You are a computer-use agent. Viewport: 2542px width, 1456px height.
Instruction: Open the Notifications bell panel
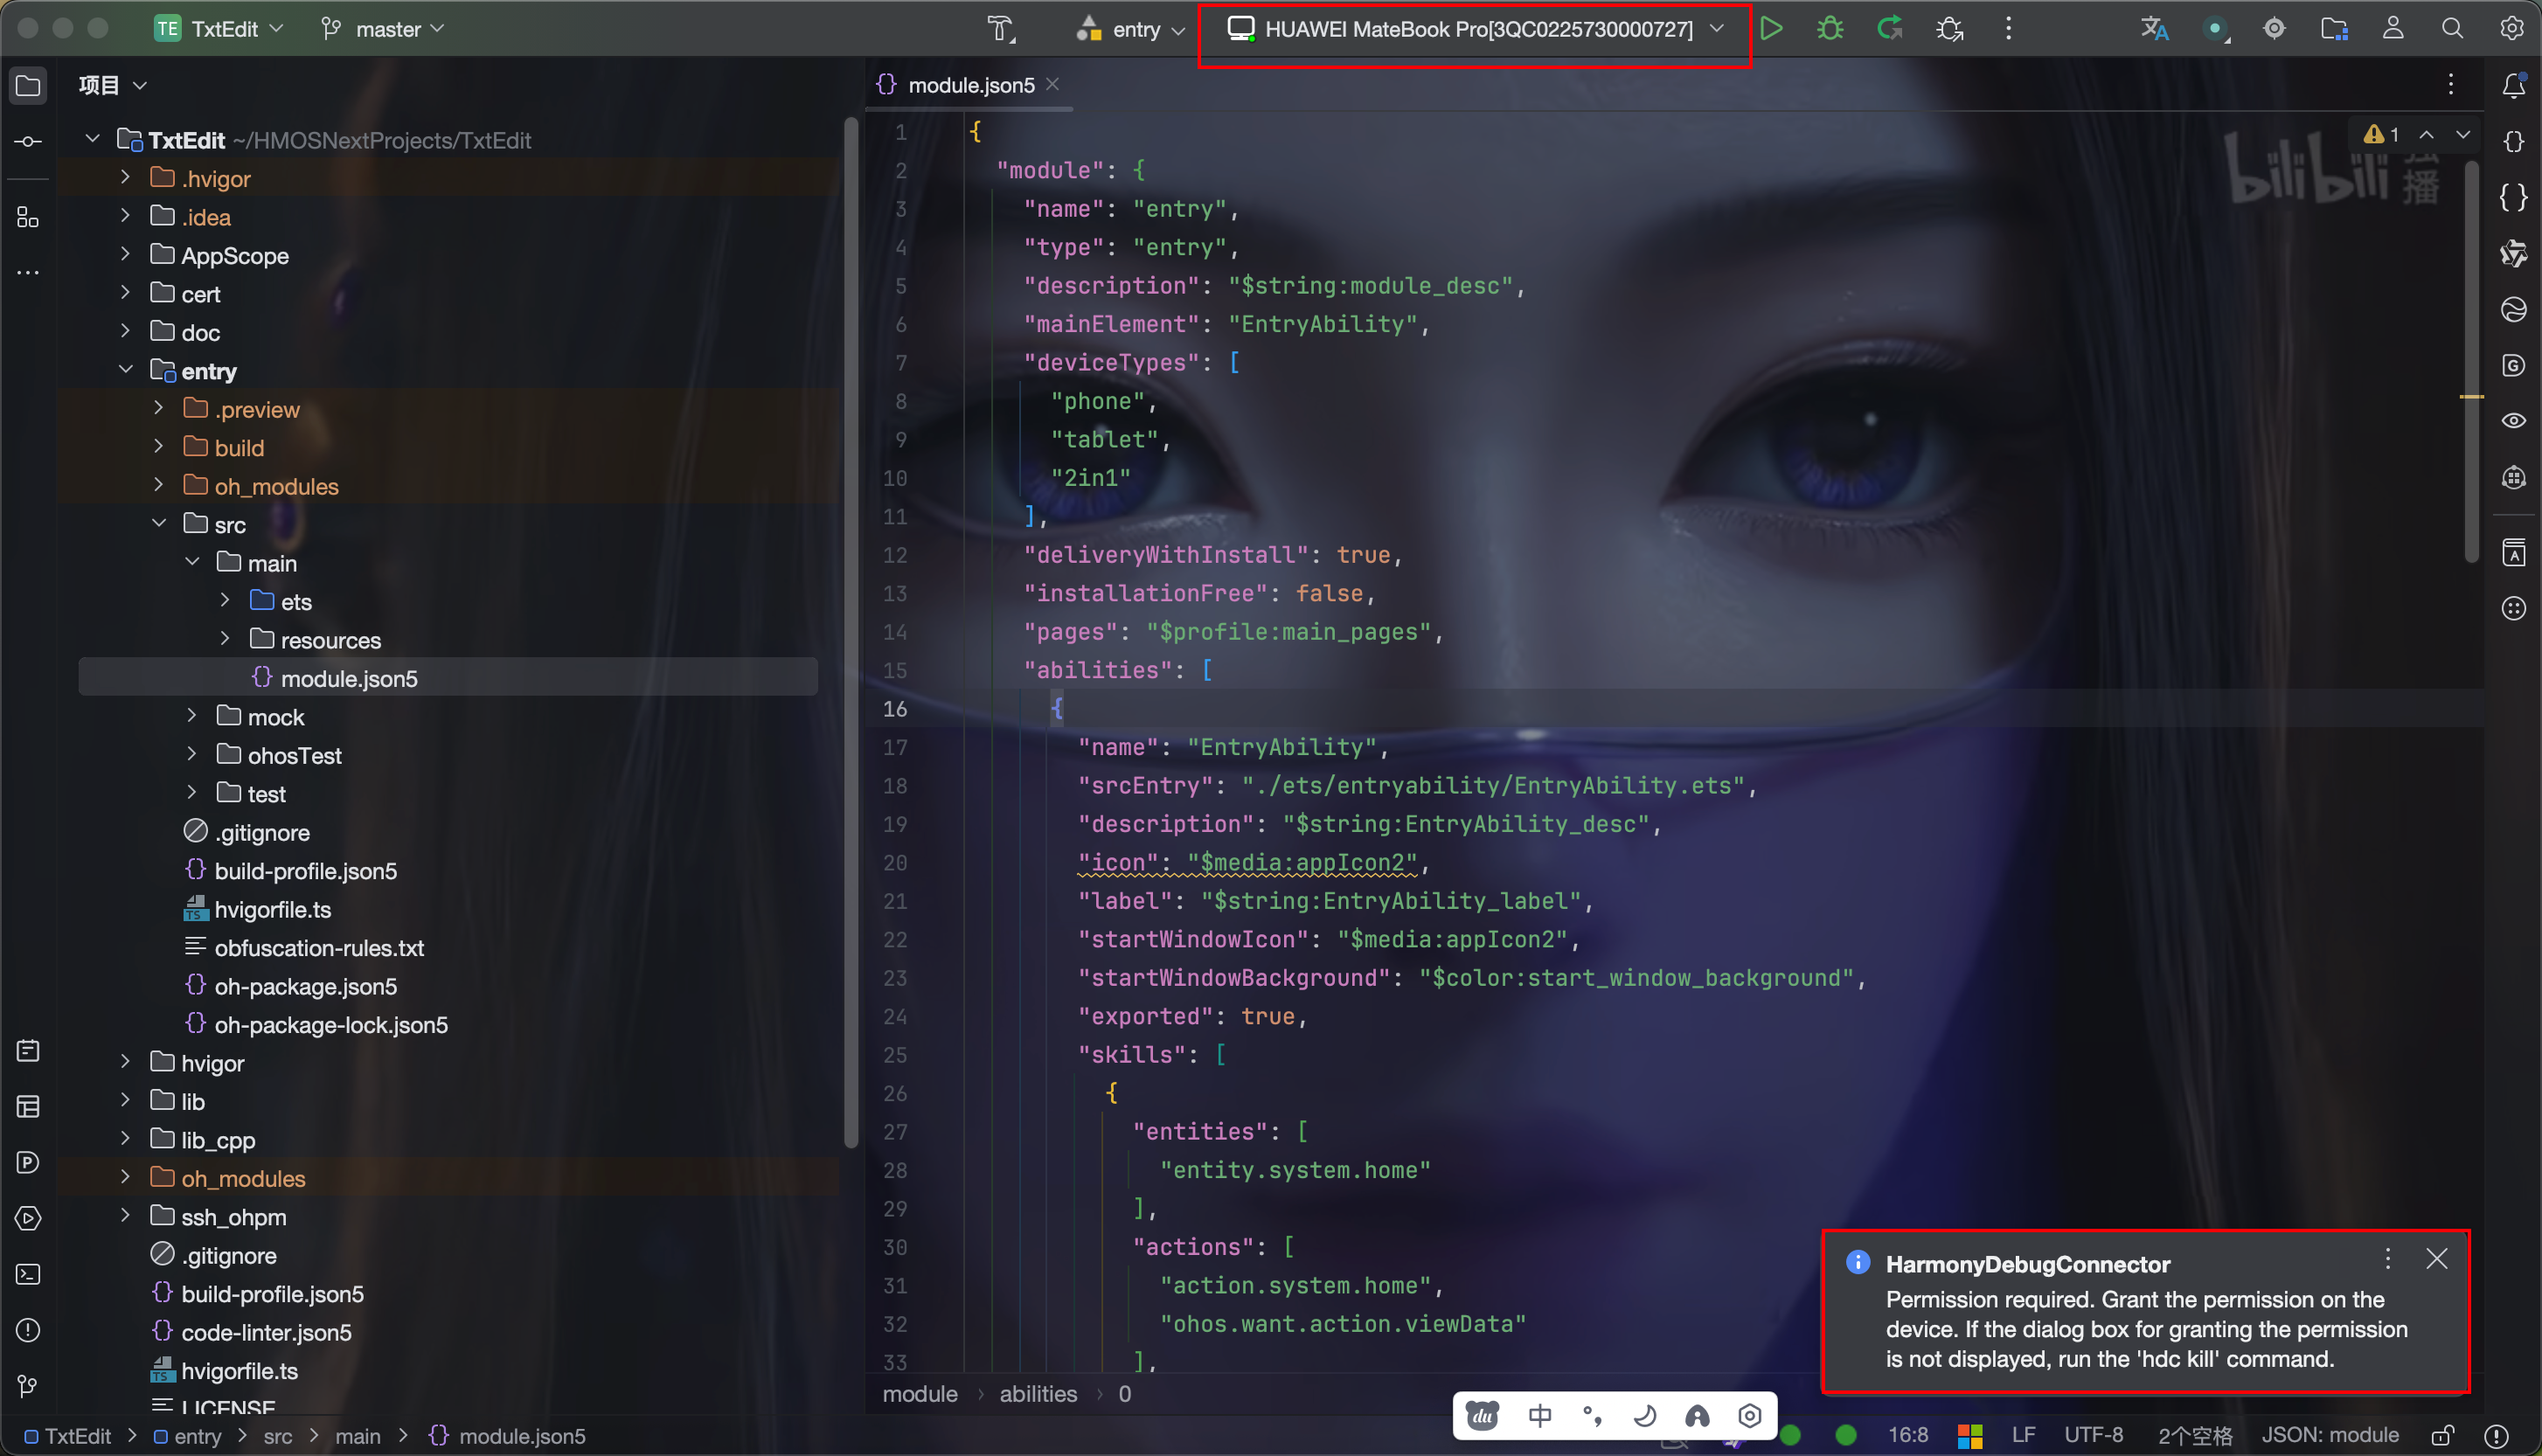tap(2513, 86)
